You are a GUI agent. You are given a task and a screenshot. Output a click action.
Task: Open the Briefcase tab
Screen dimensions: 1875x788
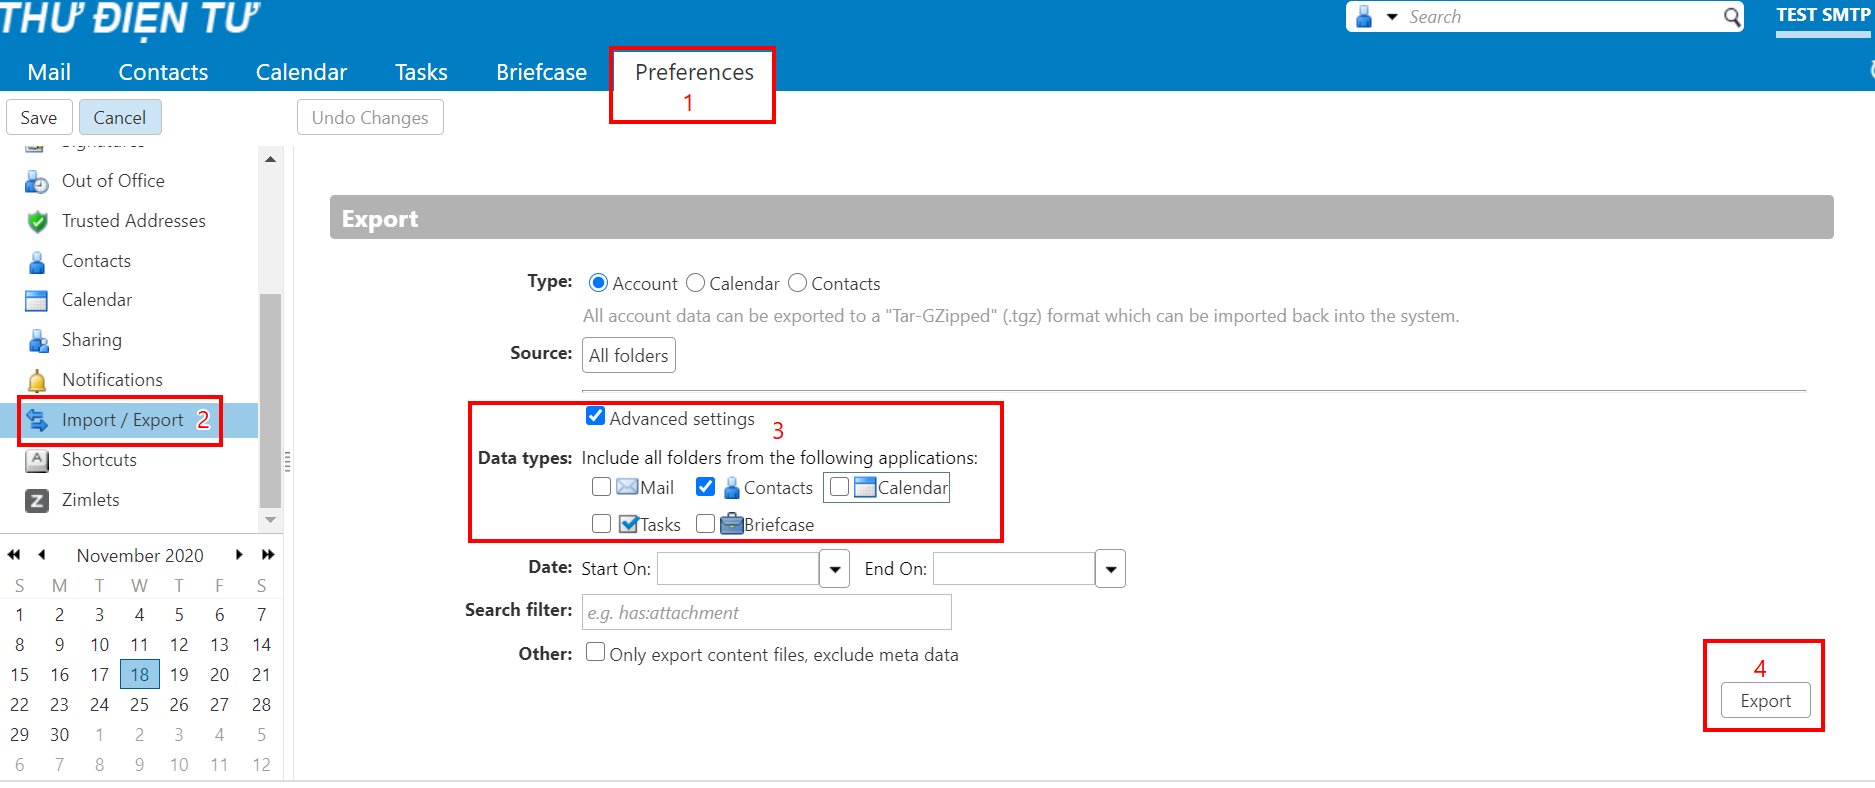tap(541, 72)
